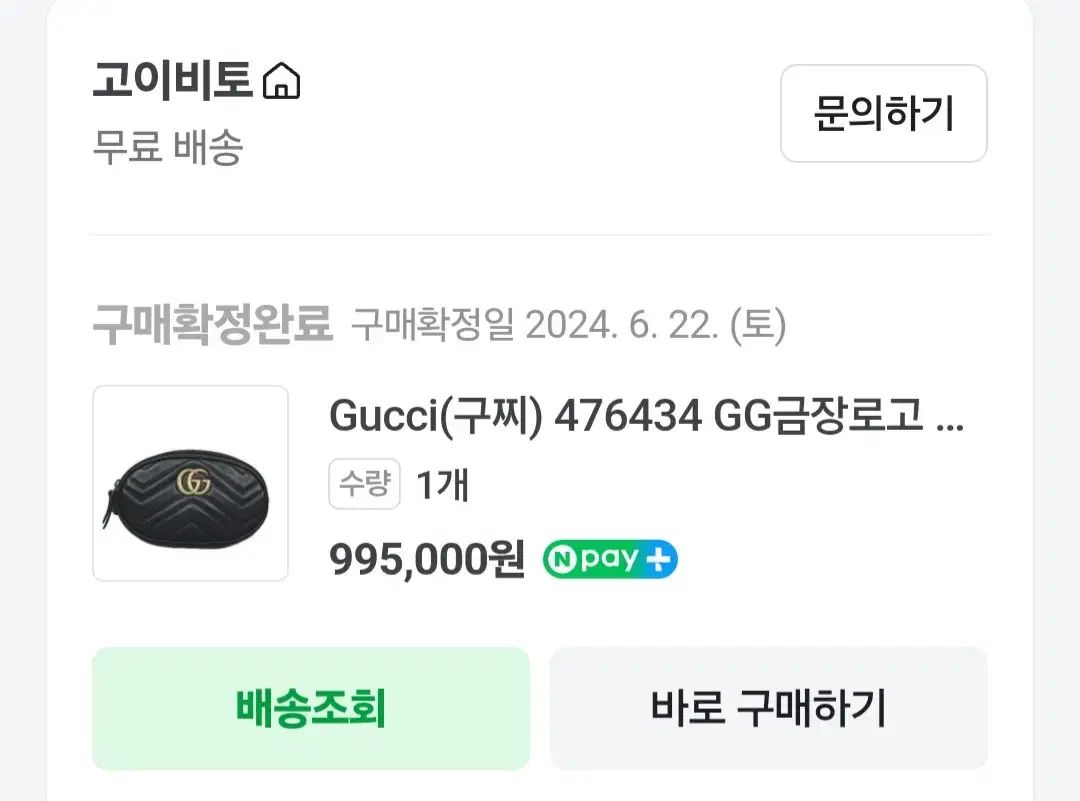Click the pay text in the Npay badge

point(607,559)
